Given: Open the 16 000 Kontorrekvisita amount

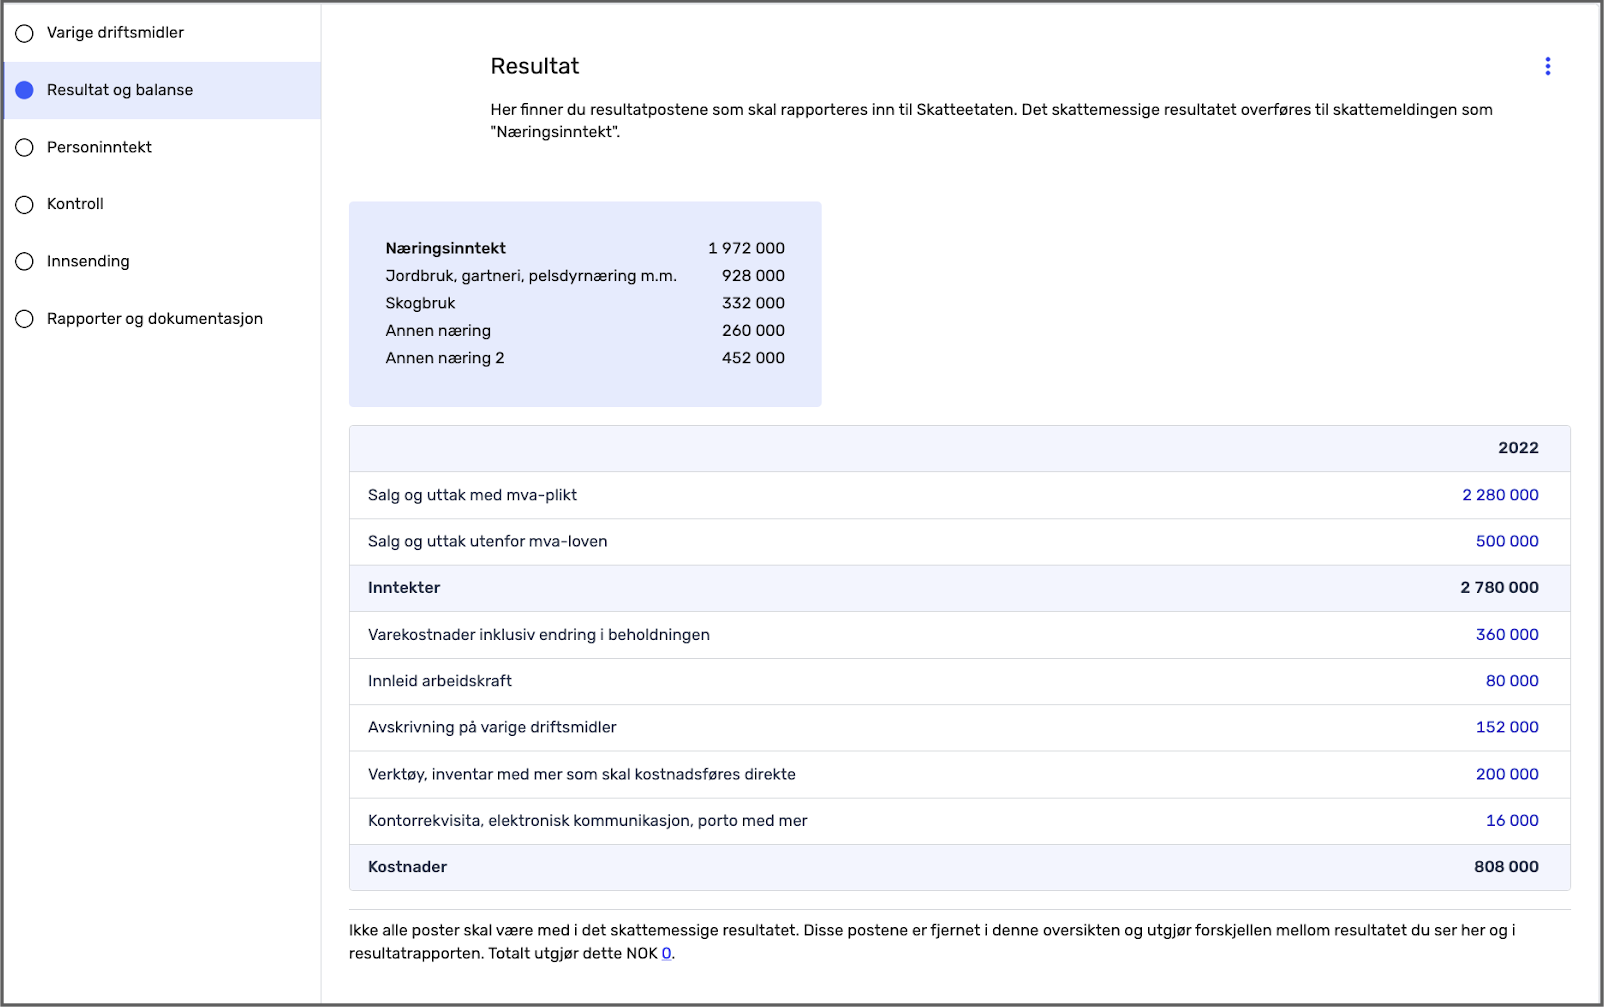Looking at the screenshot, I should 1511,820.
